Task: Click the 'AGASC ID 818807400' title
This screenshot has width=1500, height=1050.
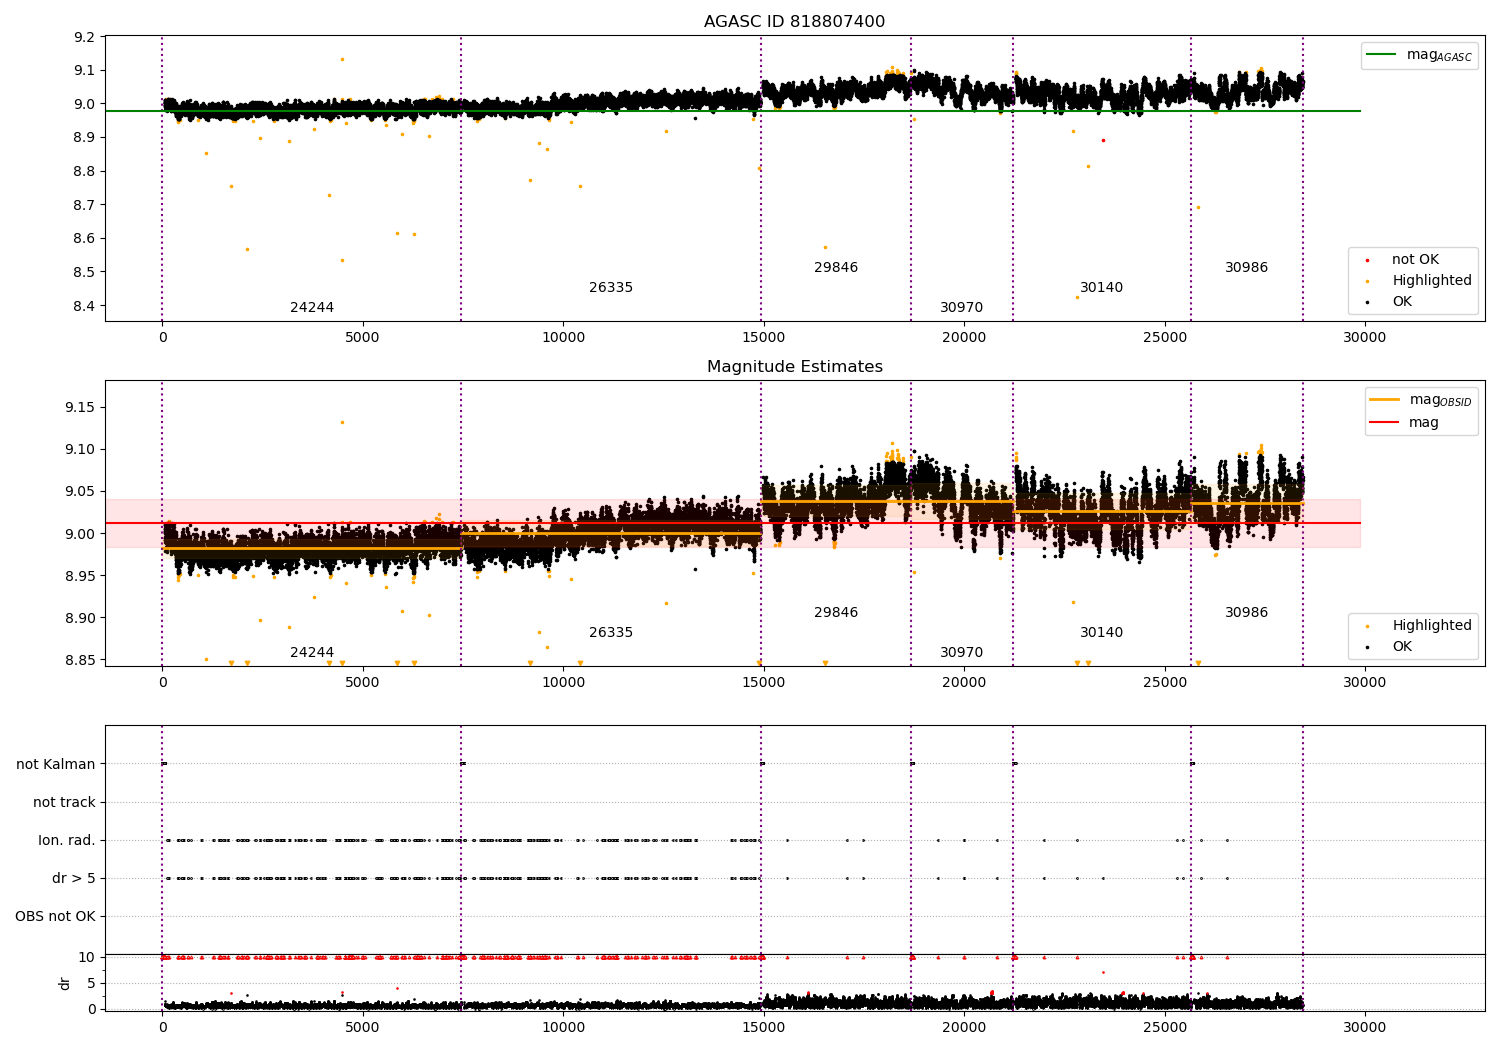Action: 794,22
